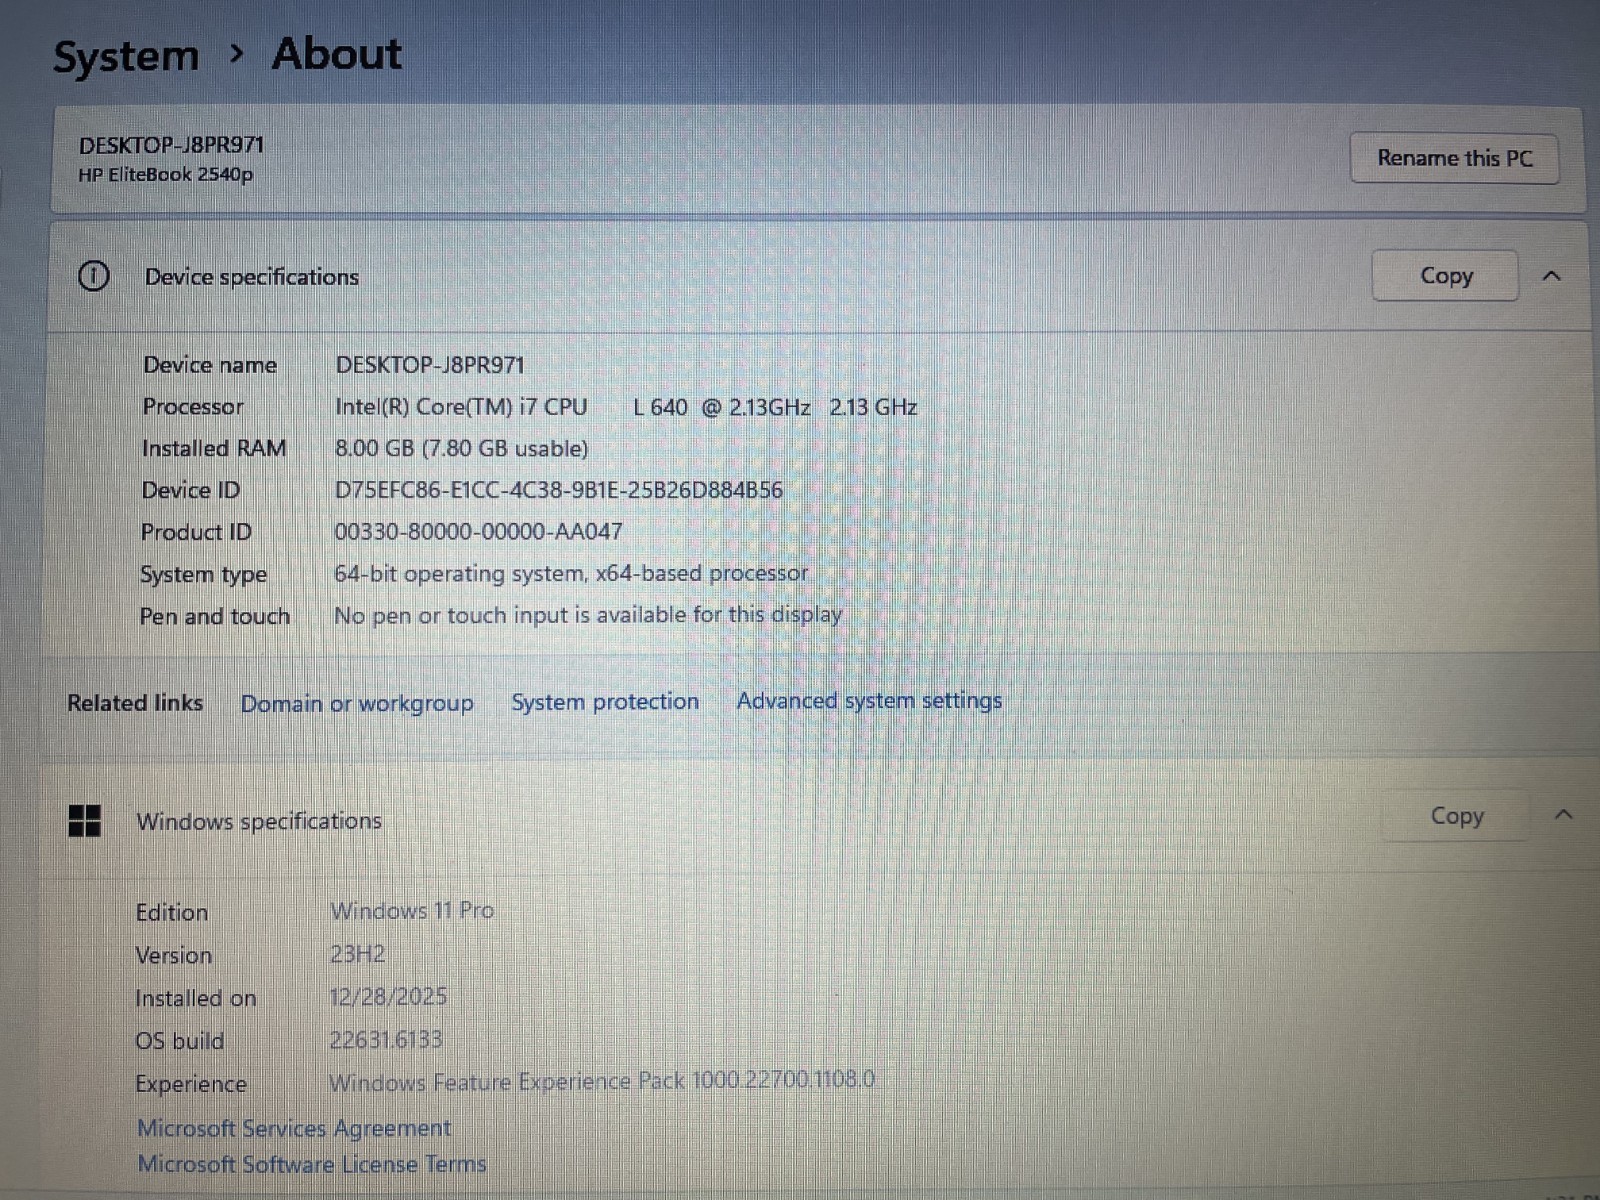Copy the Device specifications
The image size is (1600, 1200).
1445,276
